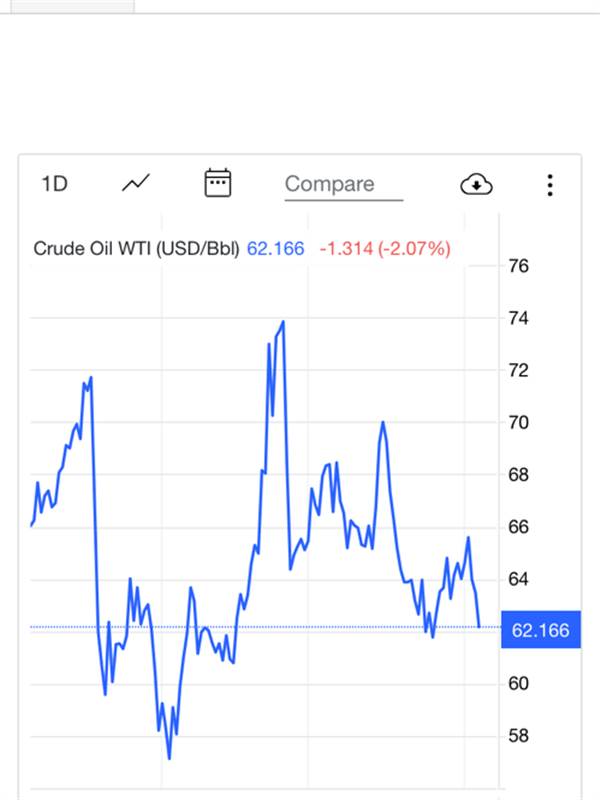Click the chart peak near 74

(x=283, y=321)
